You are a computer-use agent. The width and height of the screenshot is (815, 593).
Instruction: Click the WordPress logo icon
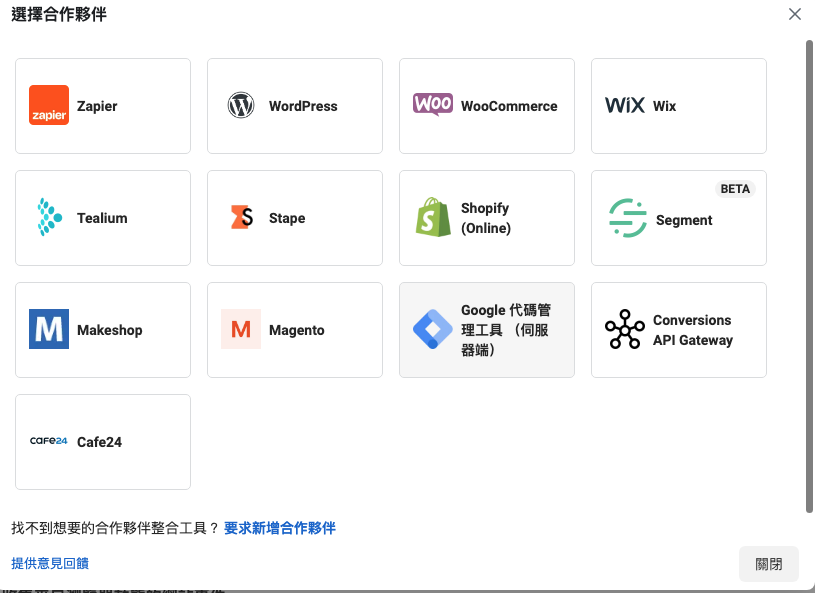click(241, 106)
